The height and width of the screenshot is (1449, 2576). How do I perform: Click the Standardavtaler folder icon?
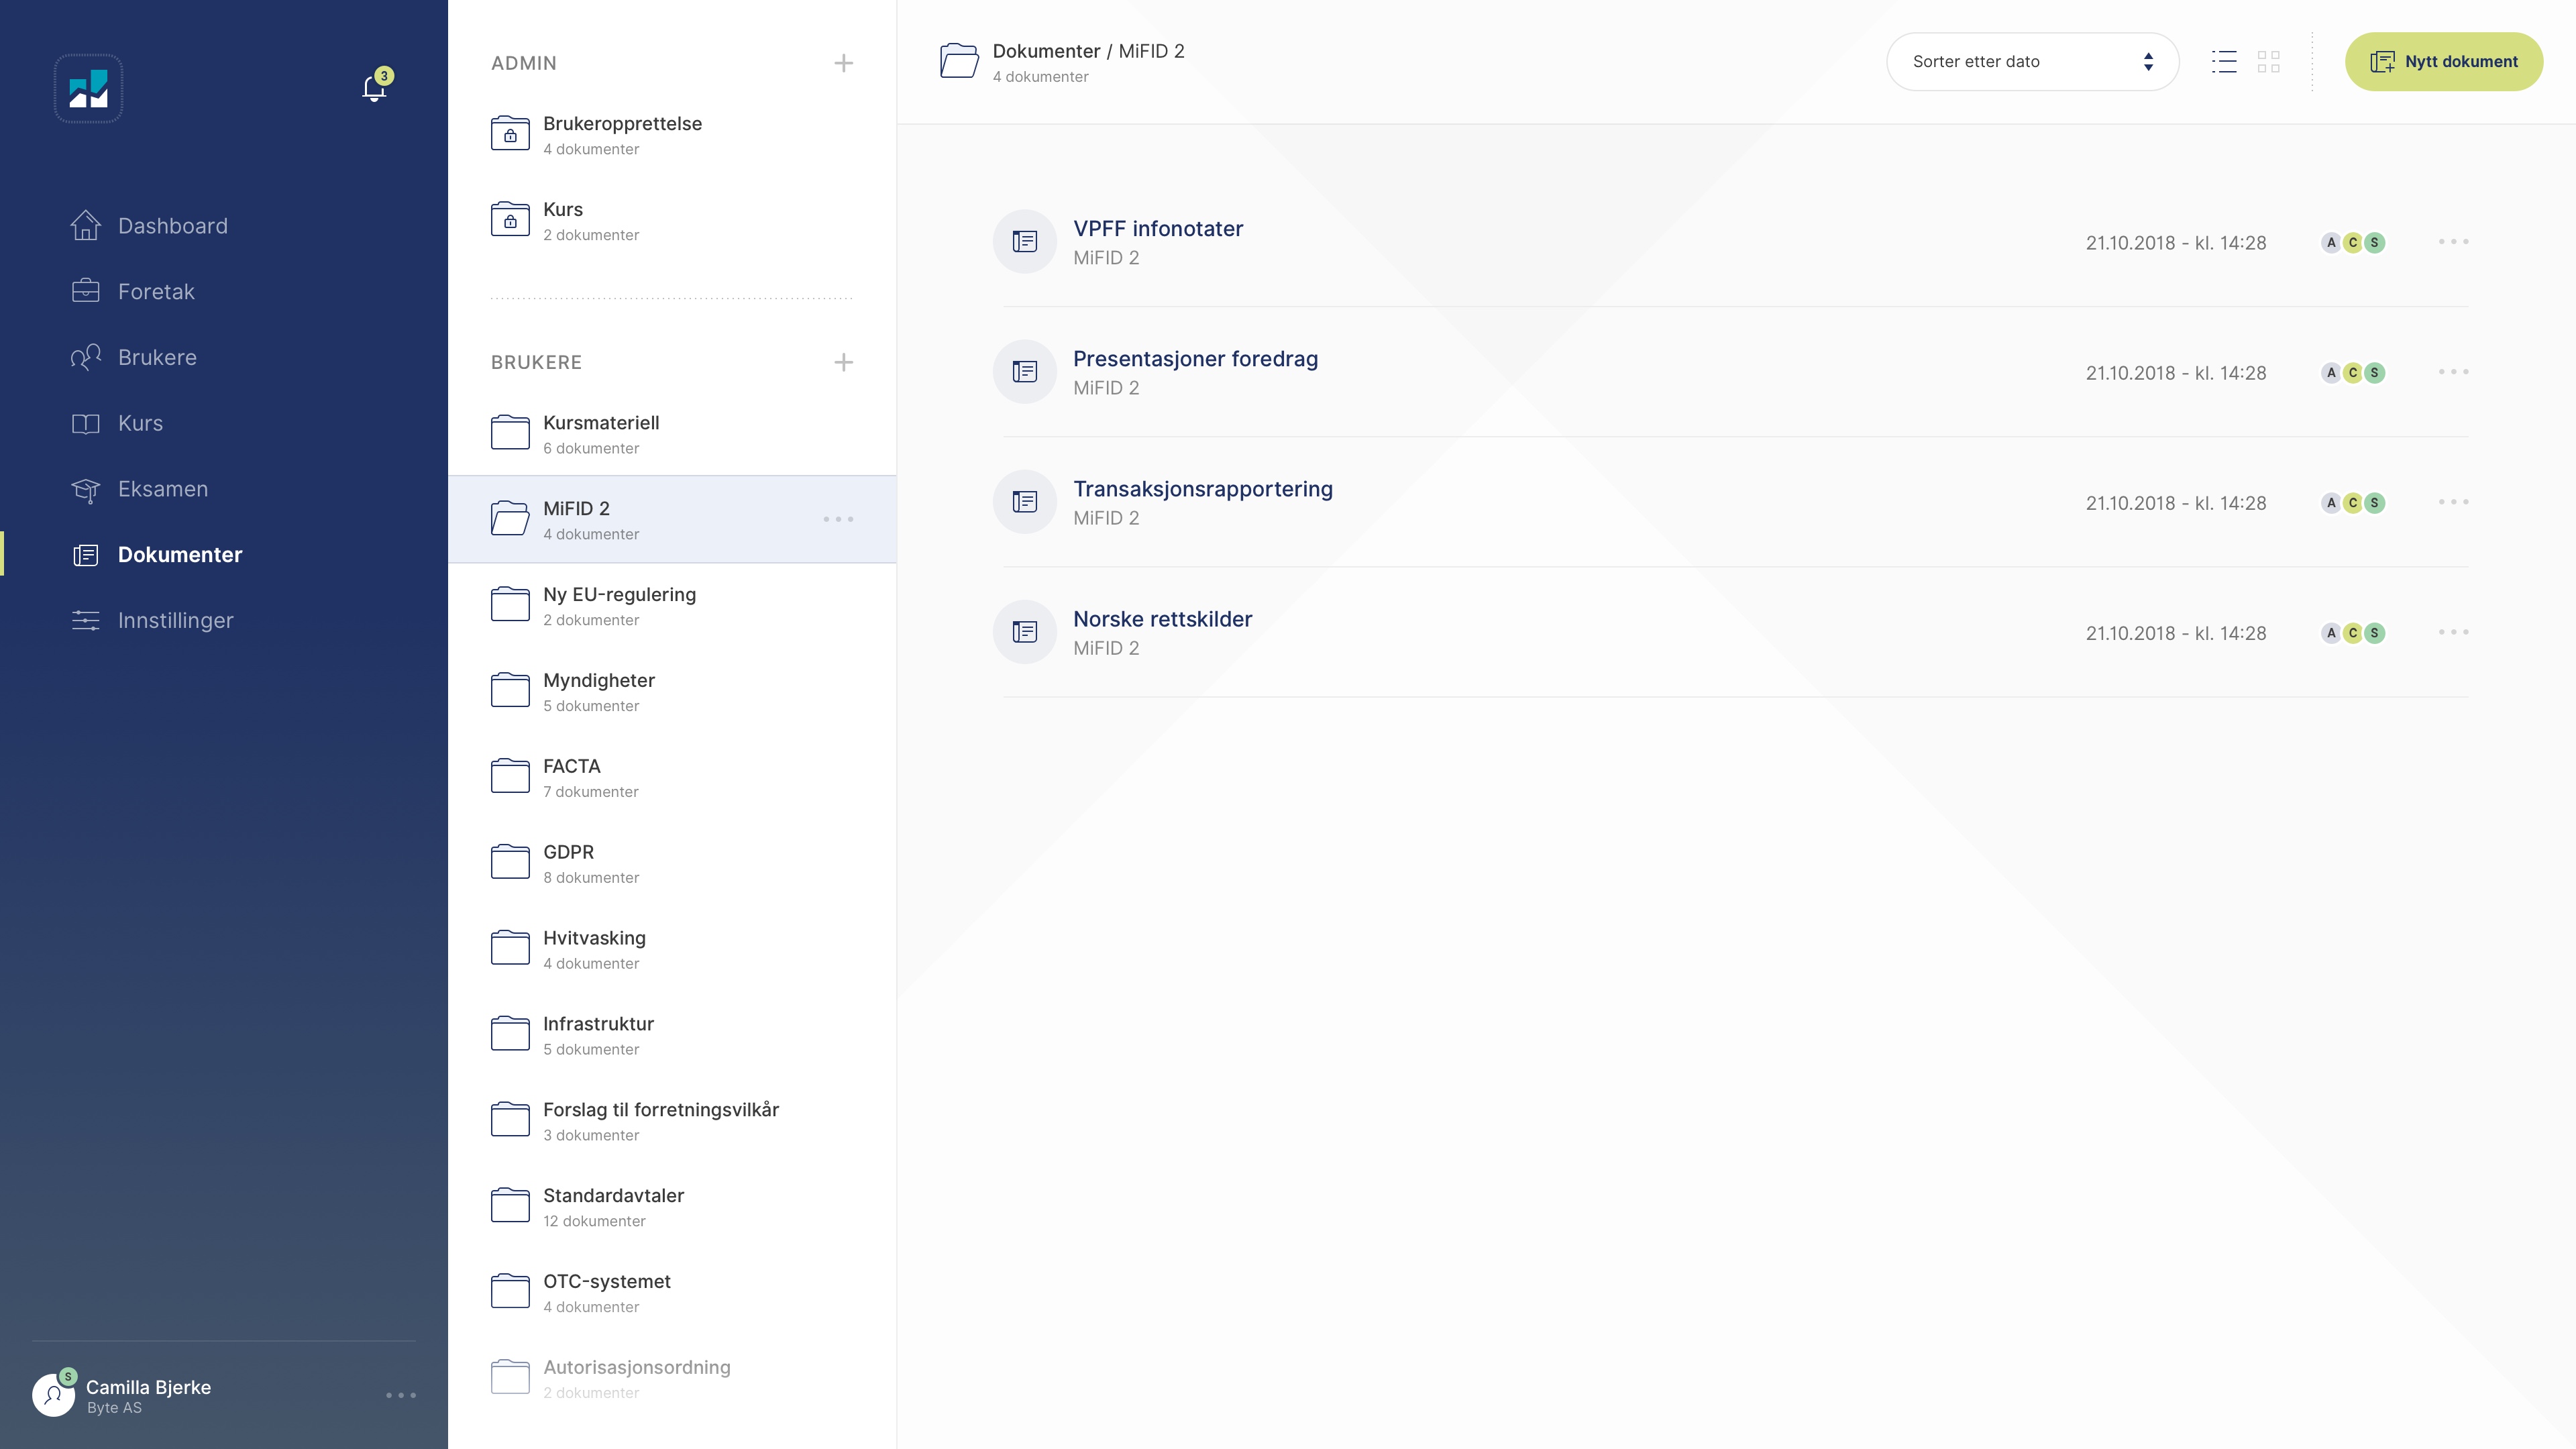510,1205
